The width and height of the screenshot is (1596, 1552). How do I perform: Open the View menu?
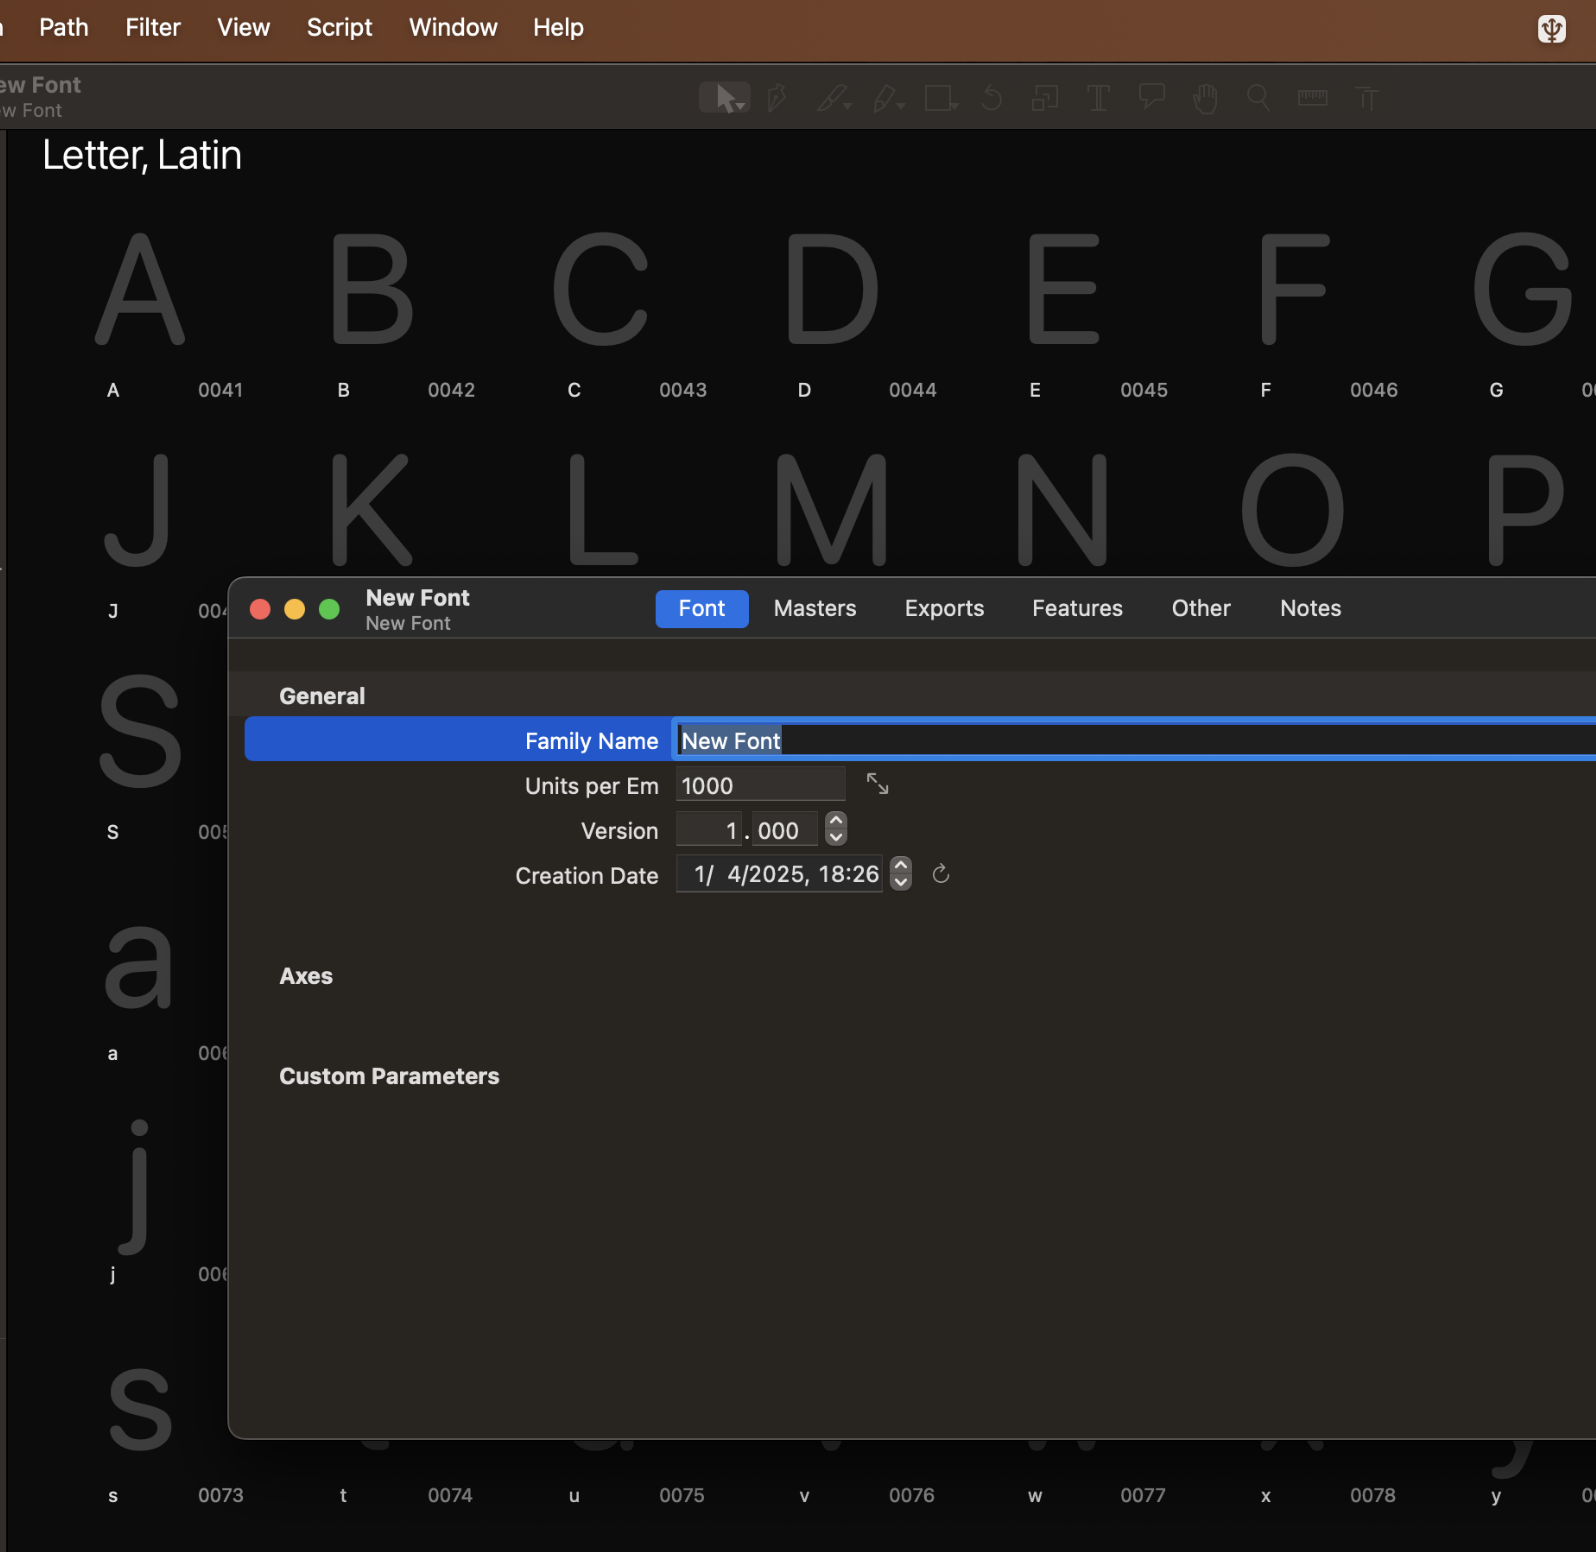click(243, 27)
